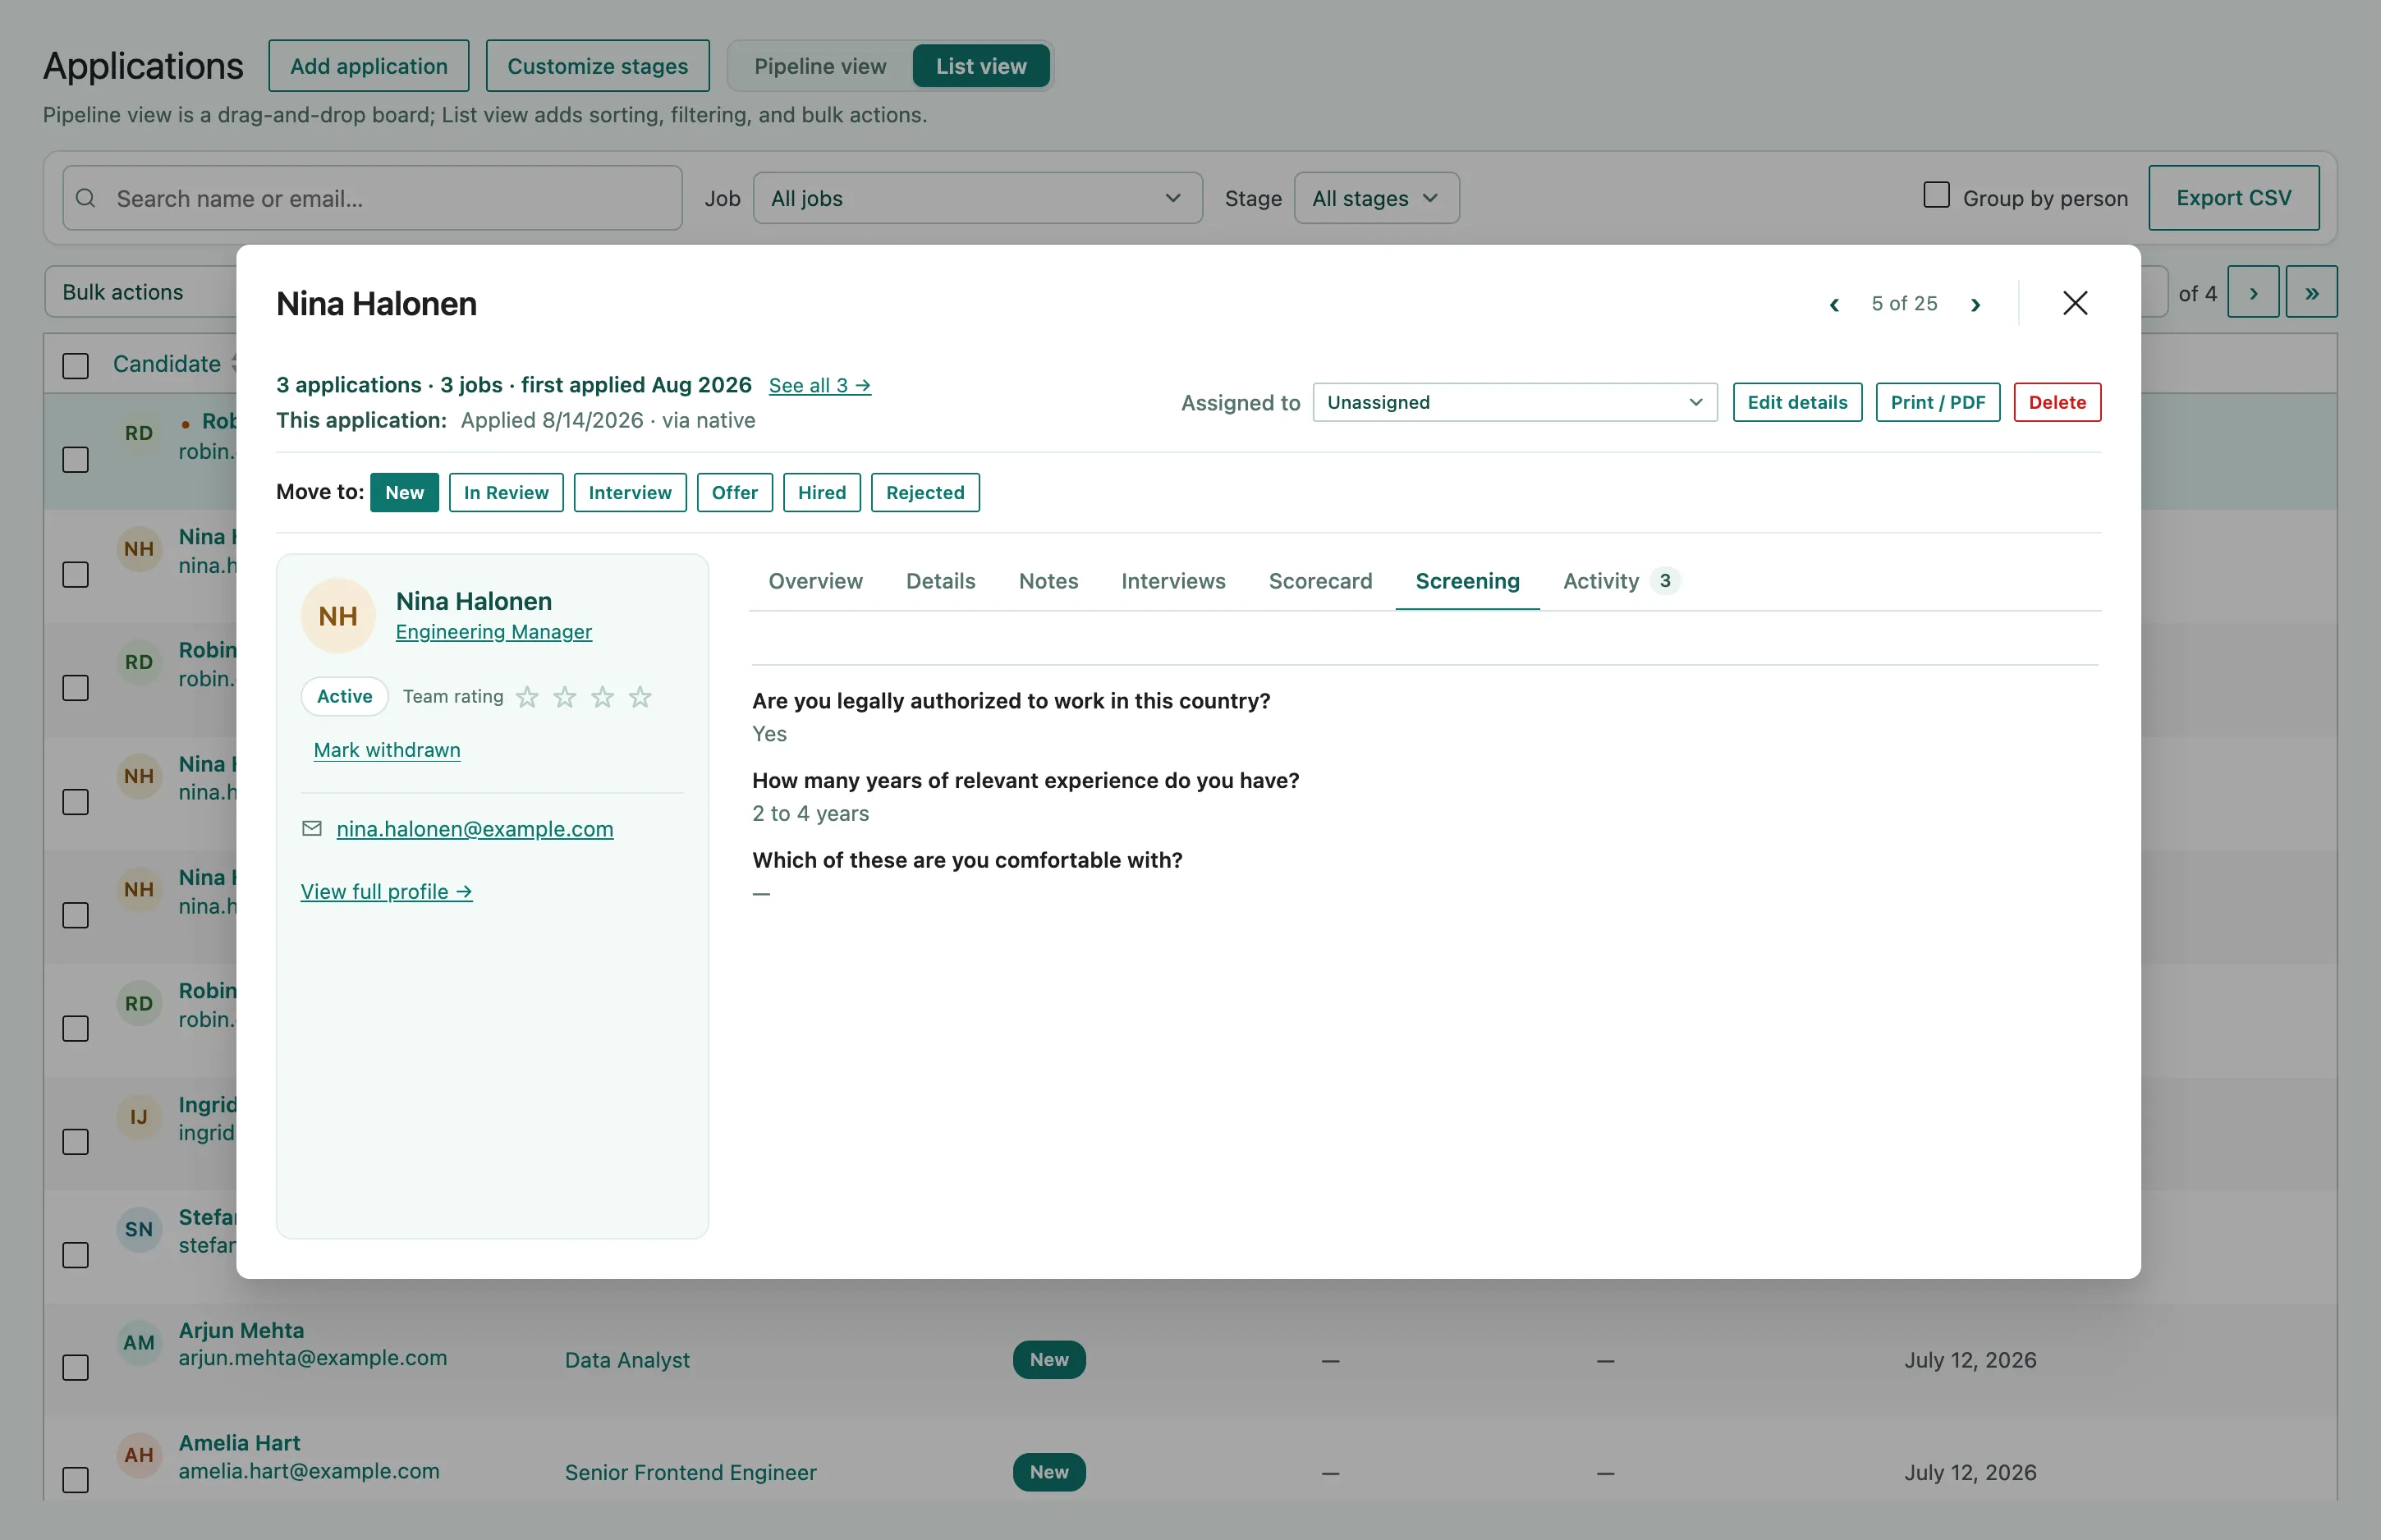This screenshot has height=1540, width=2381.
Task: Open the All stages dropdown
Action: [x=1376, y=198]
